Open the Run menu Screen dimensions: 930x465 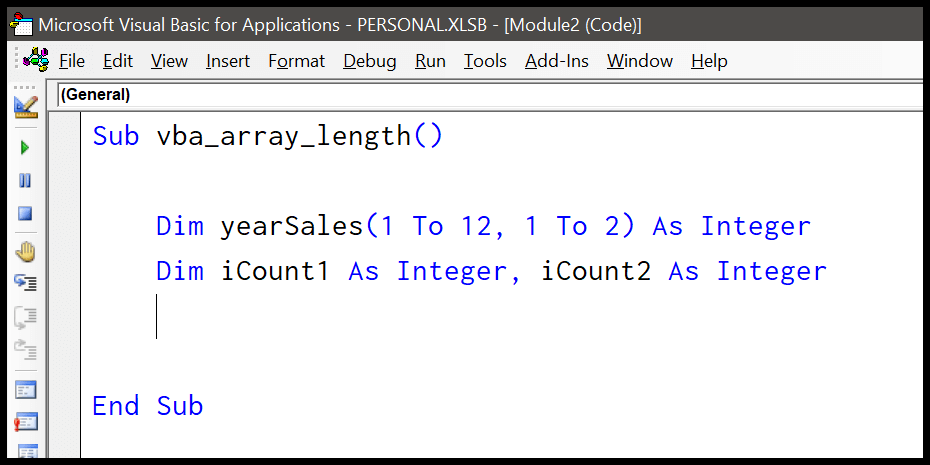click(430, 61)
